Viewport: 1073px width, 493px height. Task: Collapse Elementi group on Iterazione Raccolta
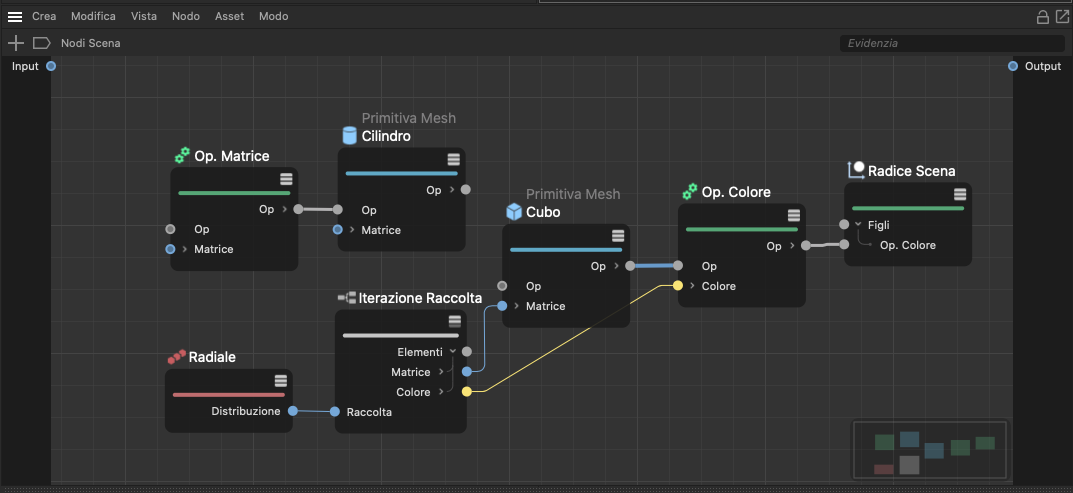[452, 351]
